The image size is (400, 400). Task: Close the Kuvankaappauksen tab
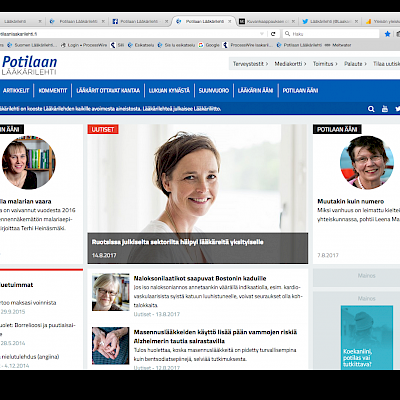tap(293, 21)
